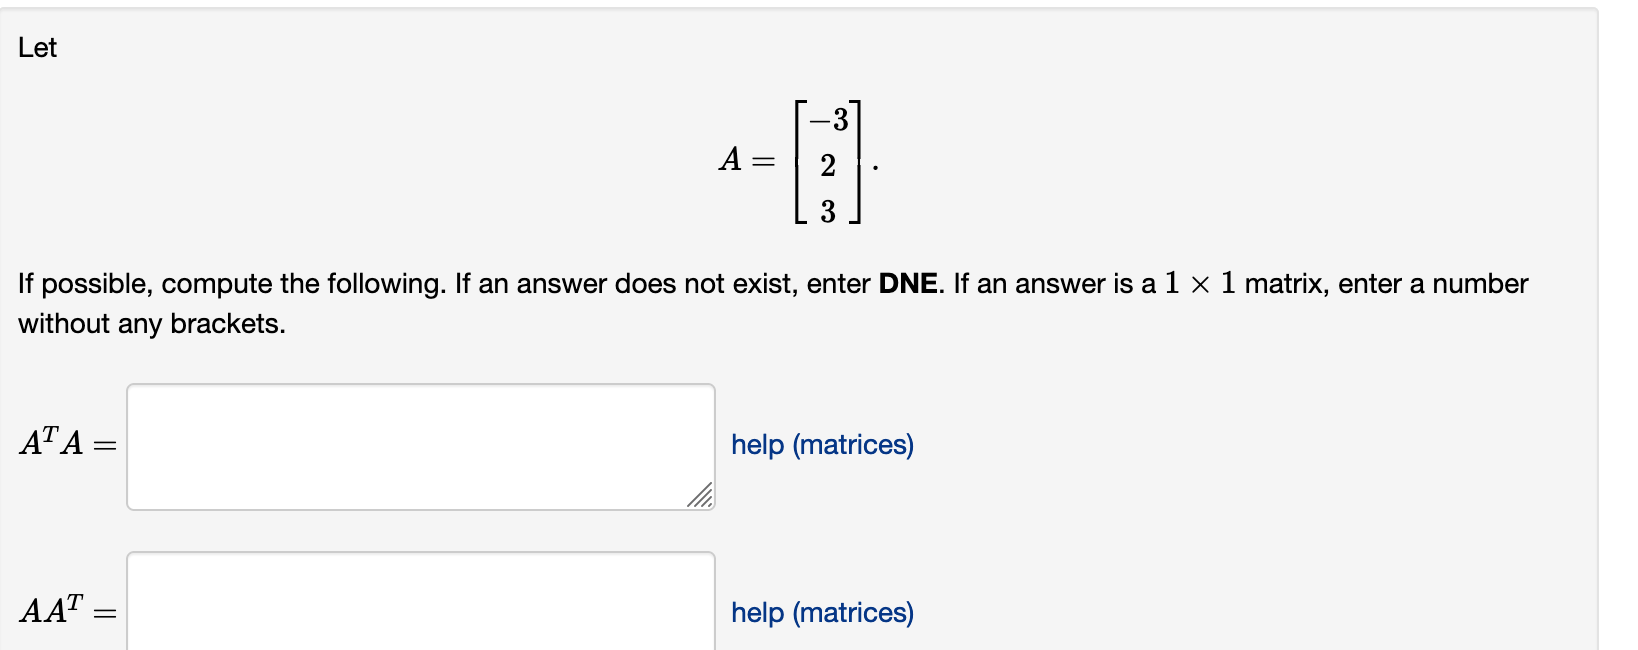The width and height of the screenshot is (1638, 650).
Task: Click the bolded DNE text in instructions
Action: (905, 283)
